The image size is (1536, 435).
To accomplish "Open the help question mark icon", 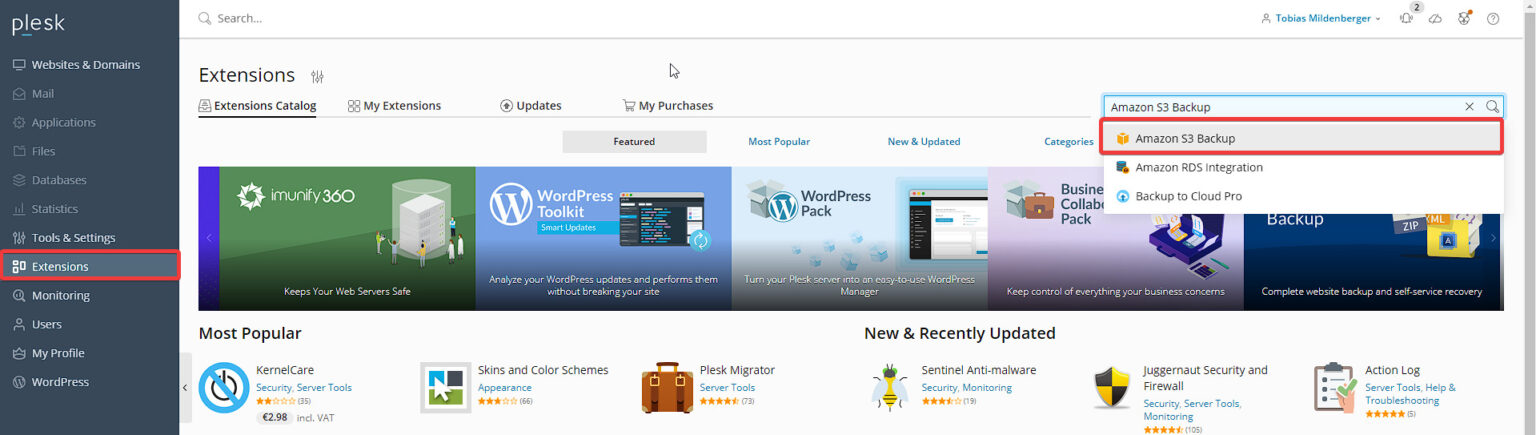I will coord(1493,18).
